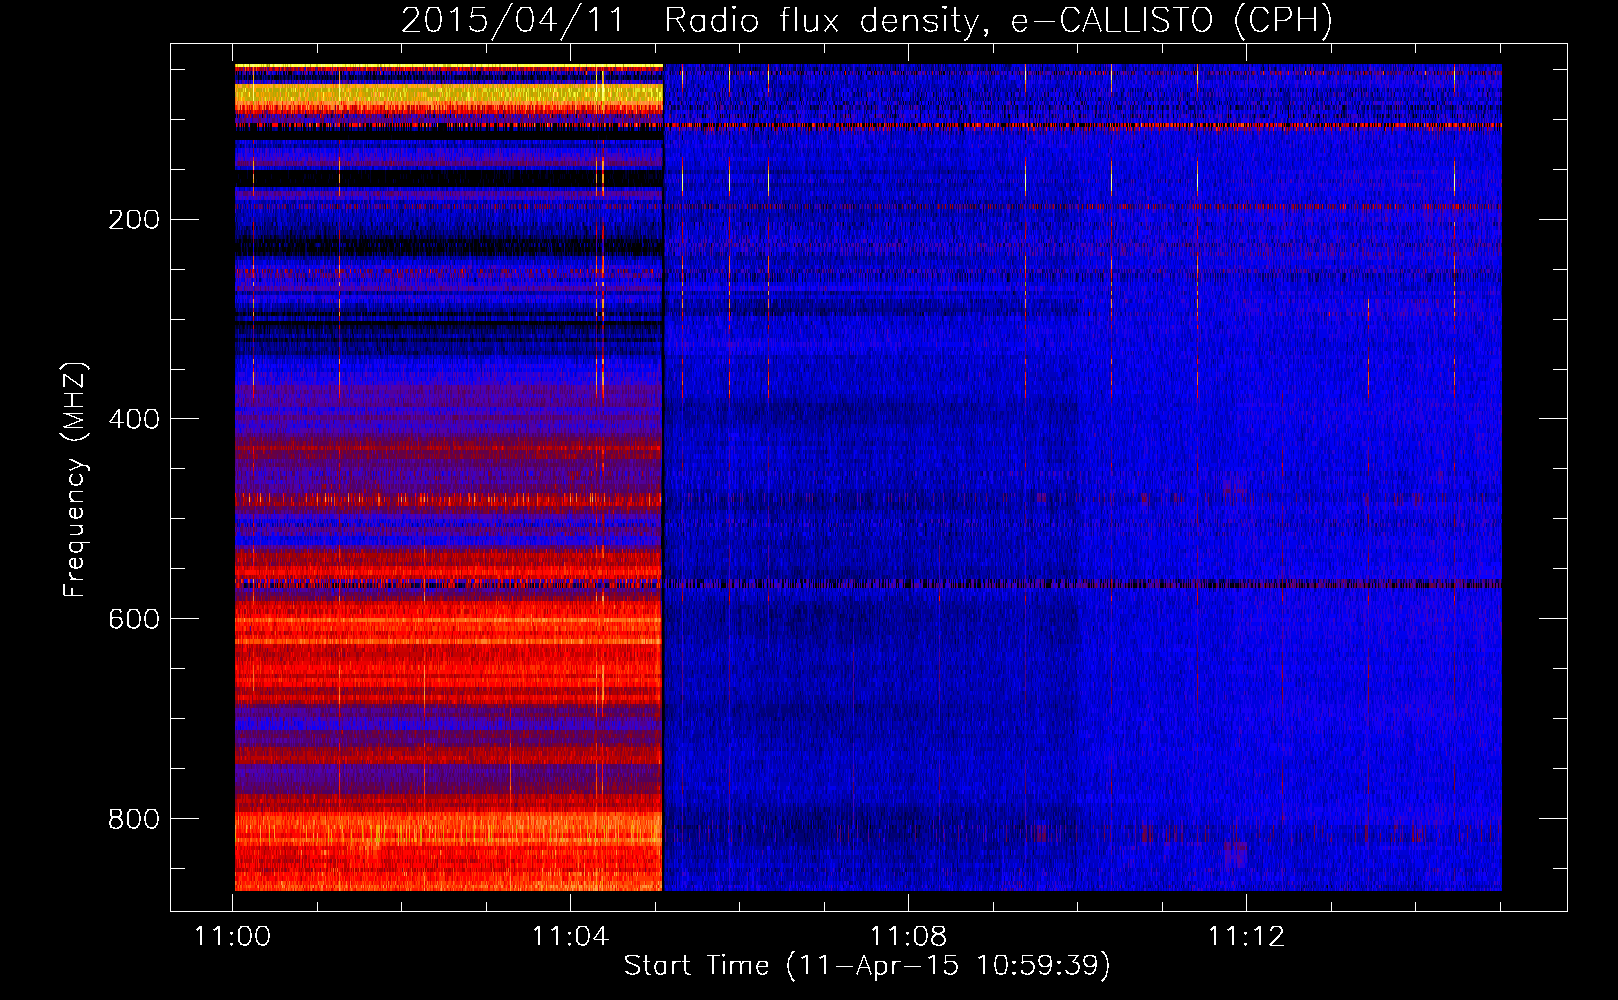Image resolution: width=1618 pixels, height=1000 pixels.
Task: Click the 'Frequency (MHZ)' axis label
Action: 74,479
